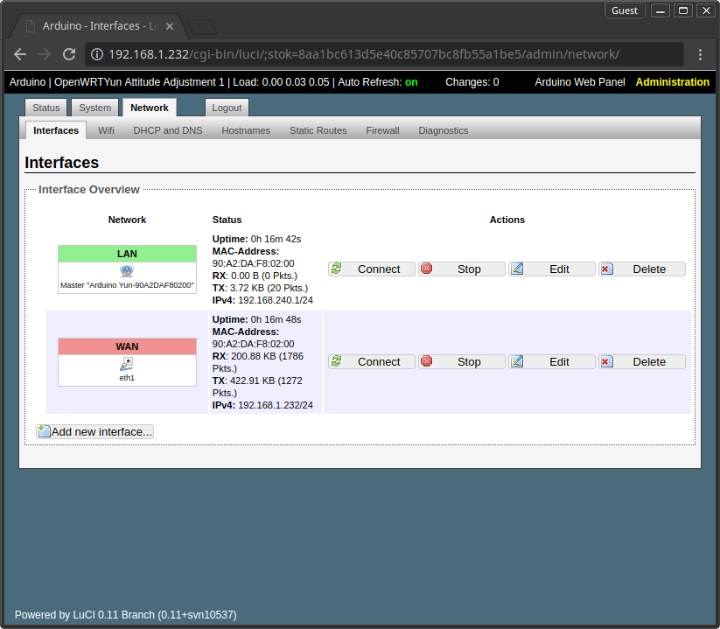Click the Interfaces page heading

62,163
